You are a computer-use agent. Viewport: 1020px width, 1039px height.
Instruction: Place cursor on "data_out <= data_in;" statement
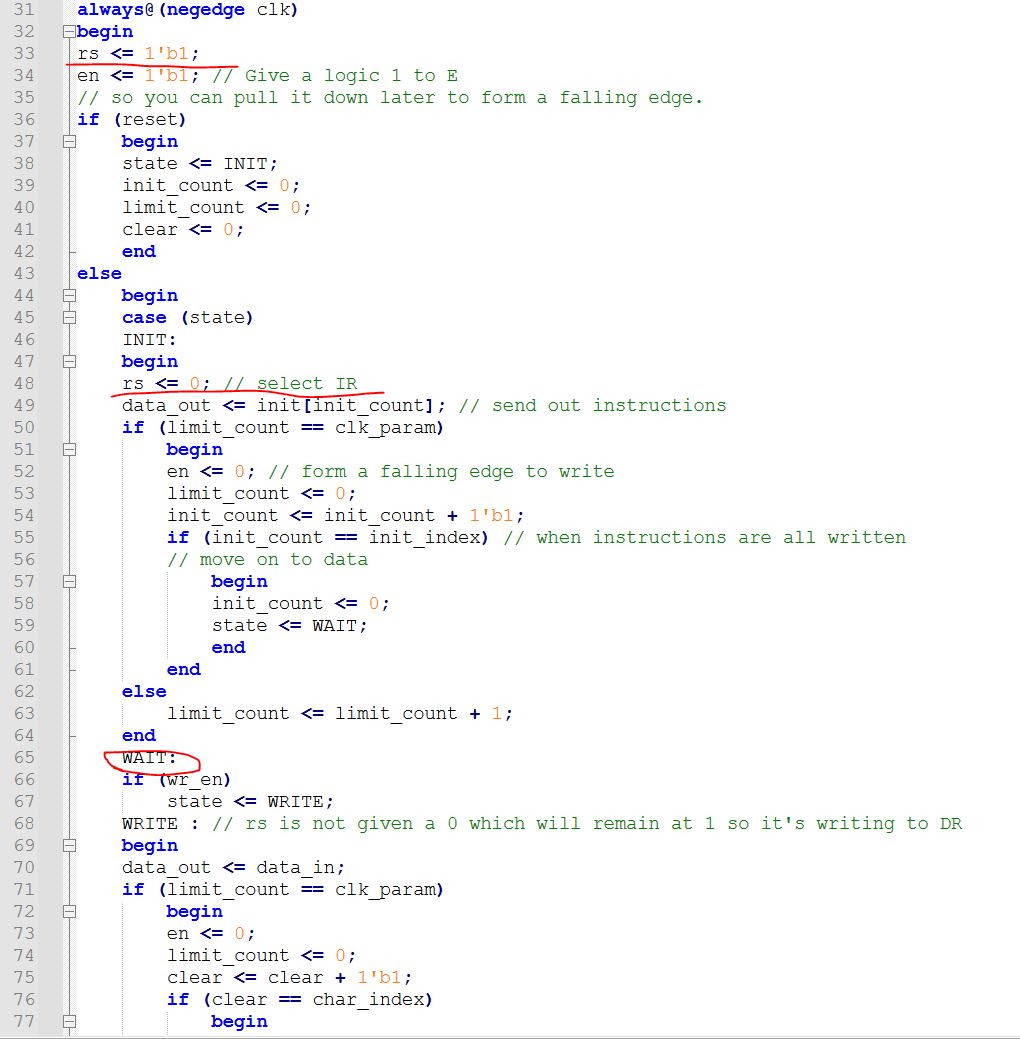coord(233,868)
